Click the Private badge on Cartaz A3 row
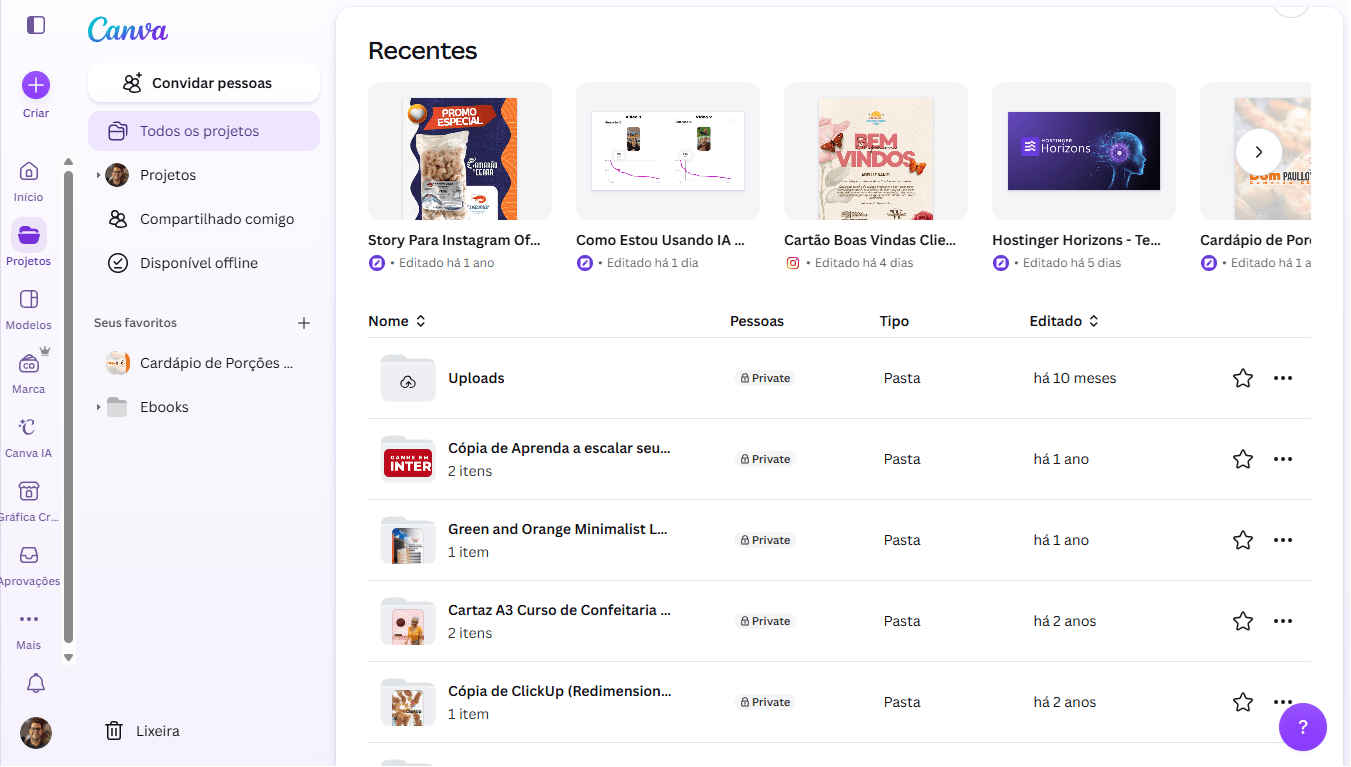The image size is (1351, 767). tap(765, 621)
